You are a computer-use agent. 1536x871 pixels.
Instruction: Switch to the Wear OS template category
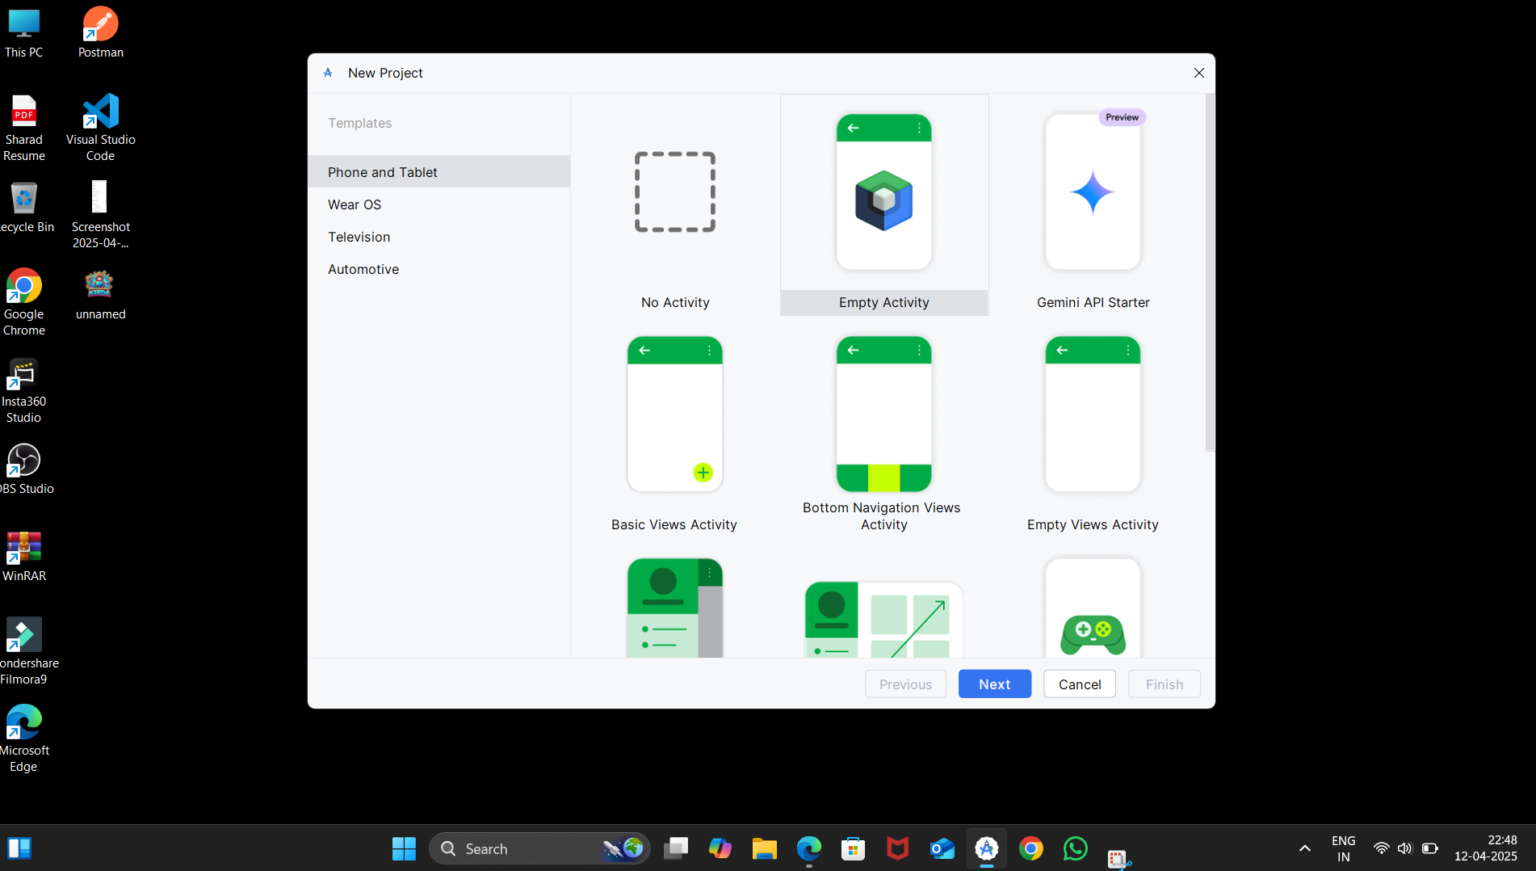[x=354, y=204]
